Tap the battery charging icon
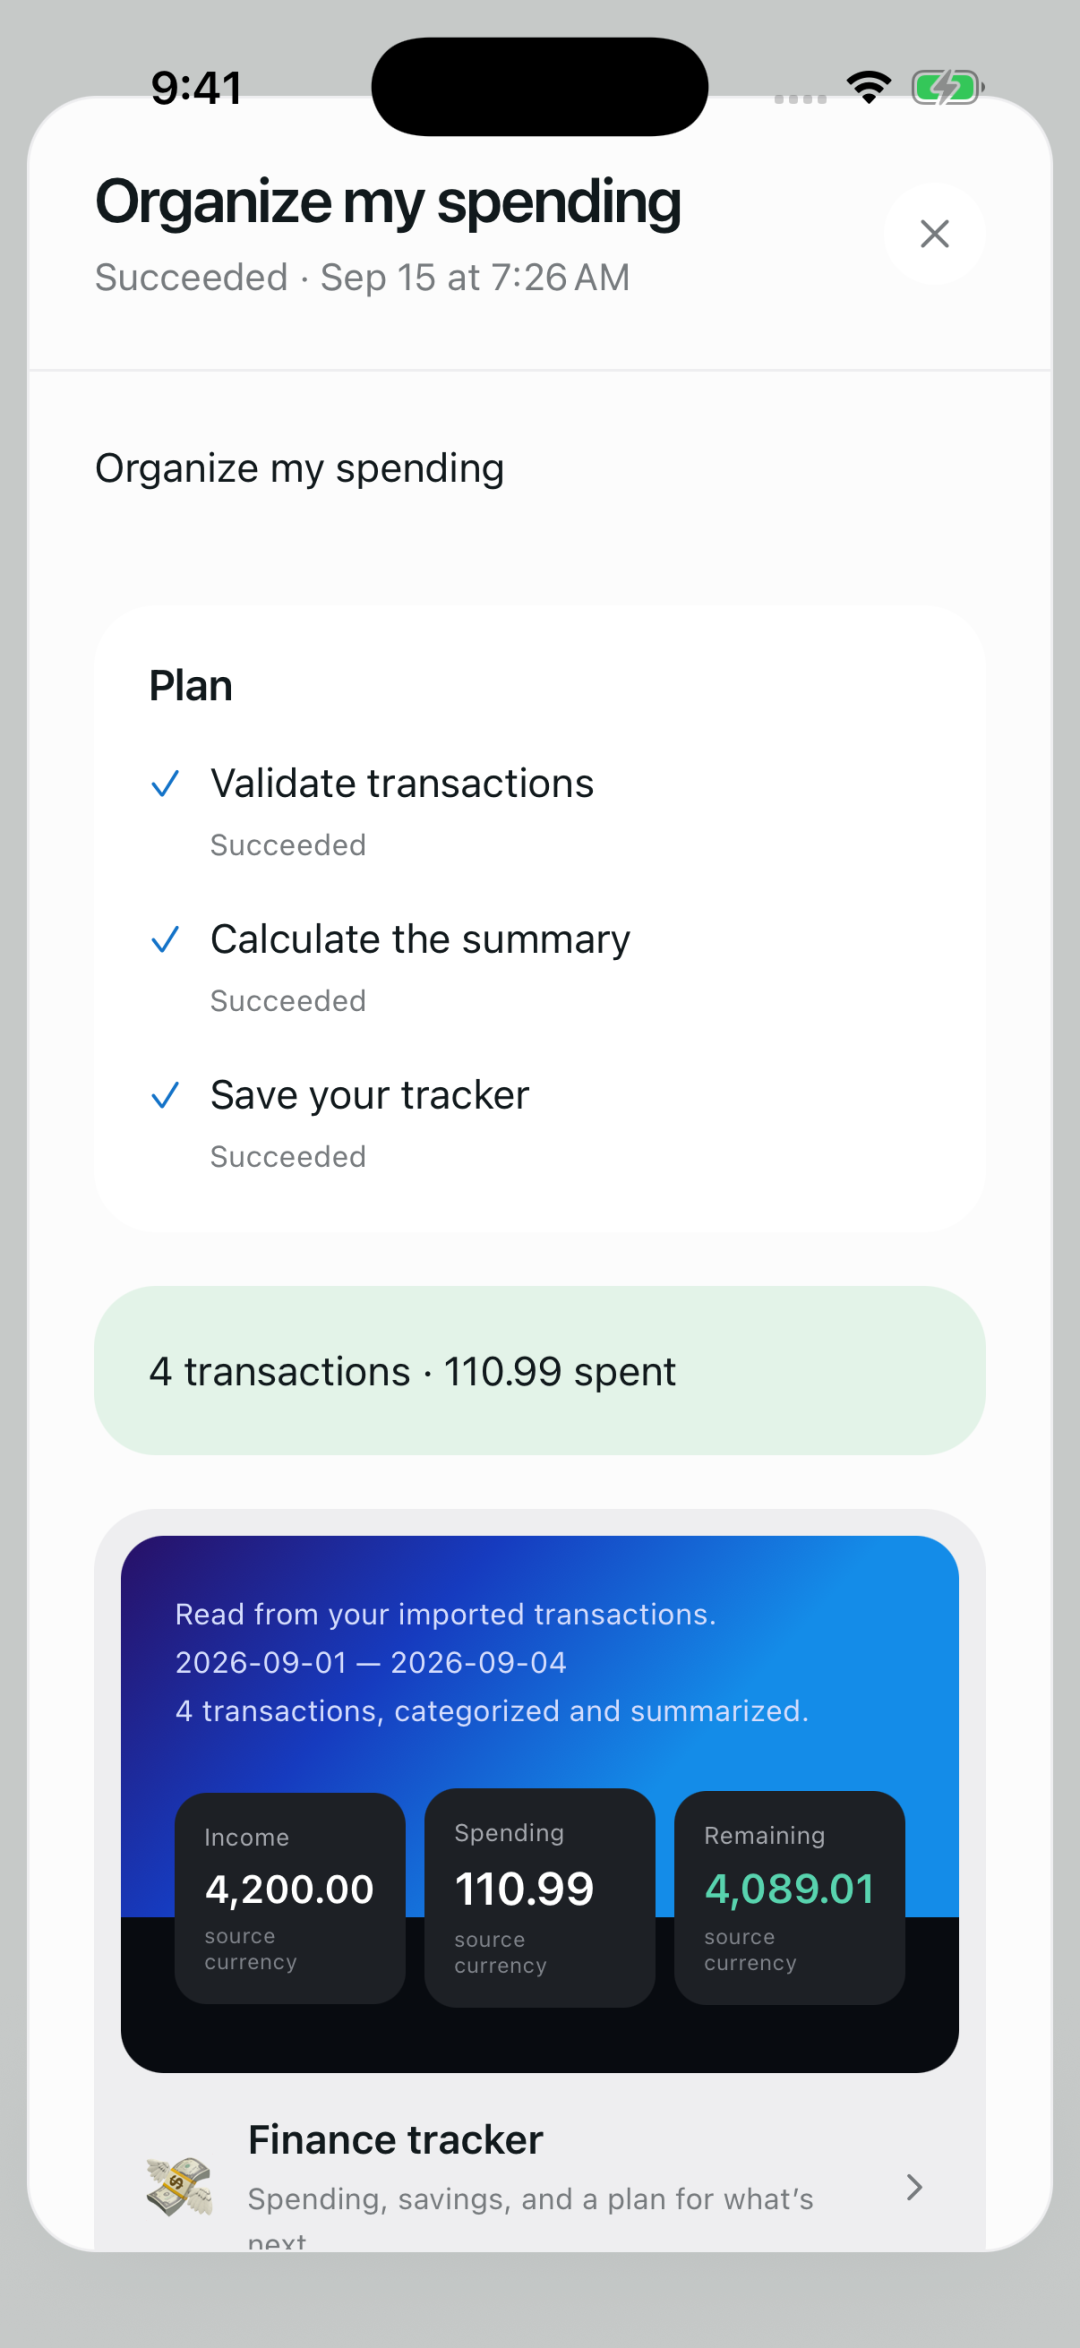The width and height of the screenshot is (1080, 2348). coord(948,88)
